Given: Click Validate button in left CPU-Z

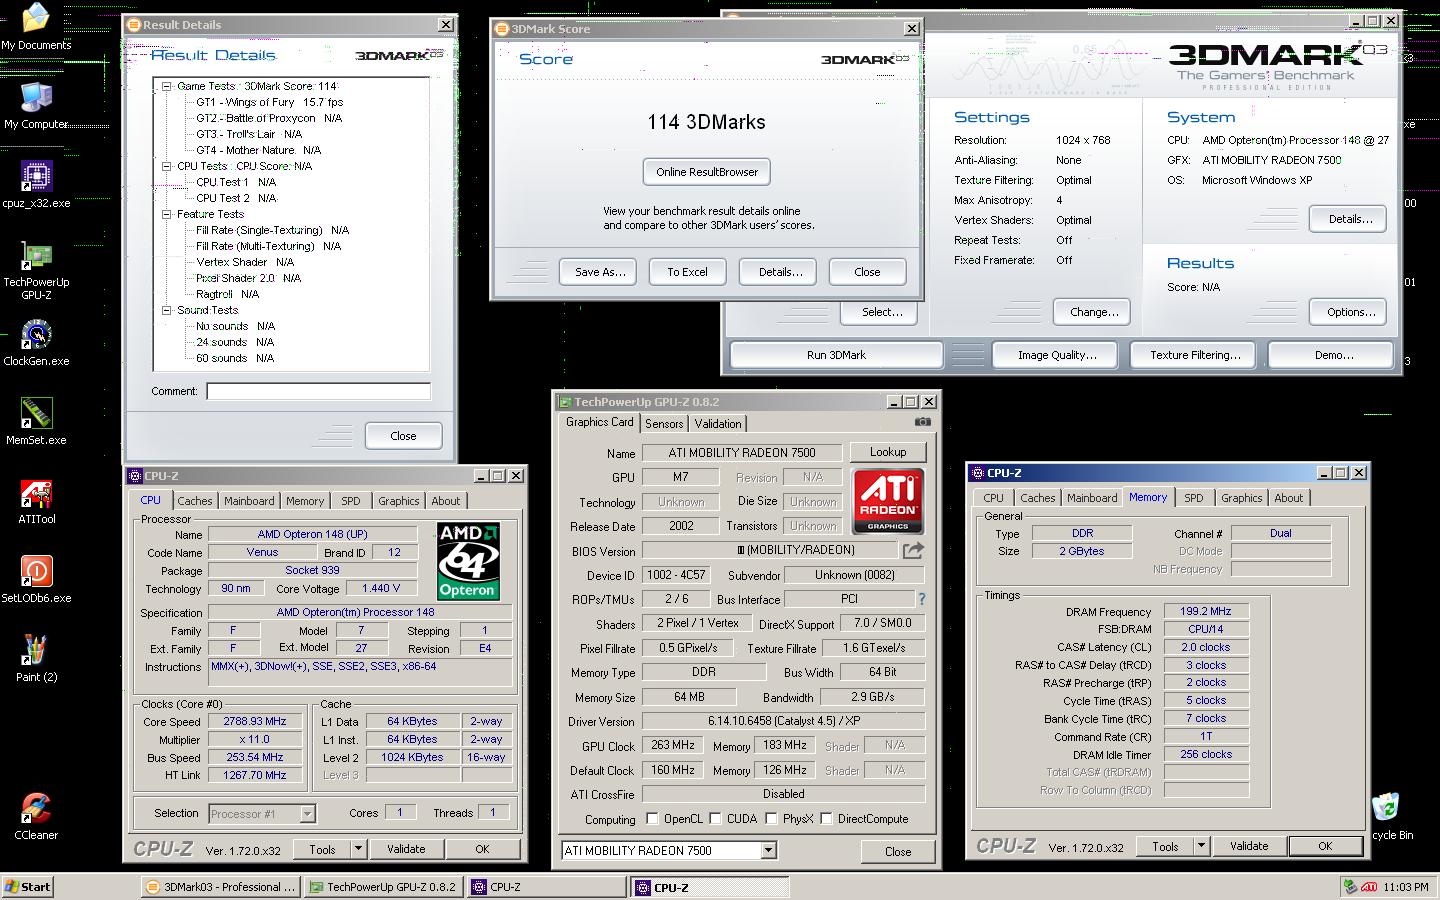Looking at the screenshot, I should (x=406, y=849).
